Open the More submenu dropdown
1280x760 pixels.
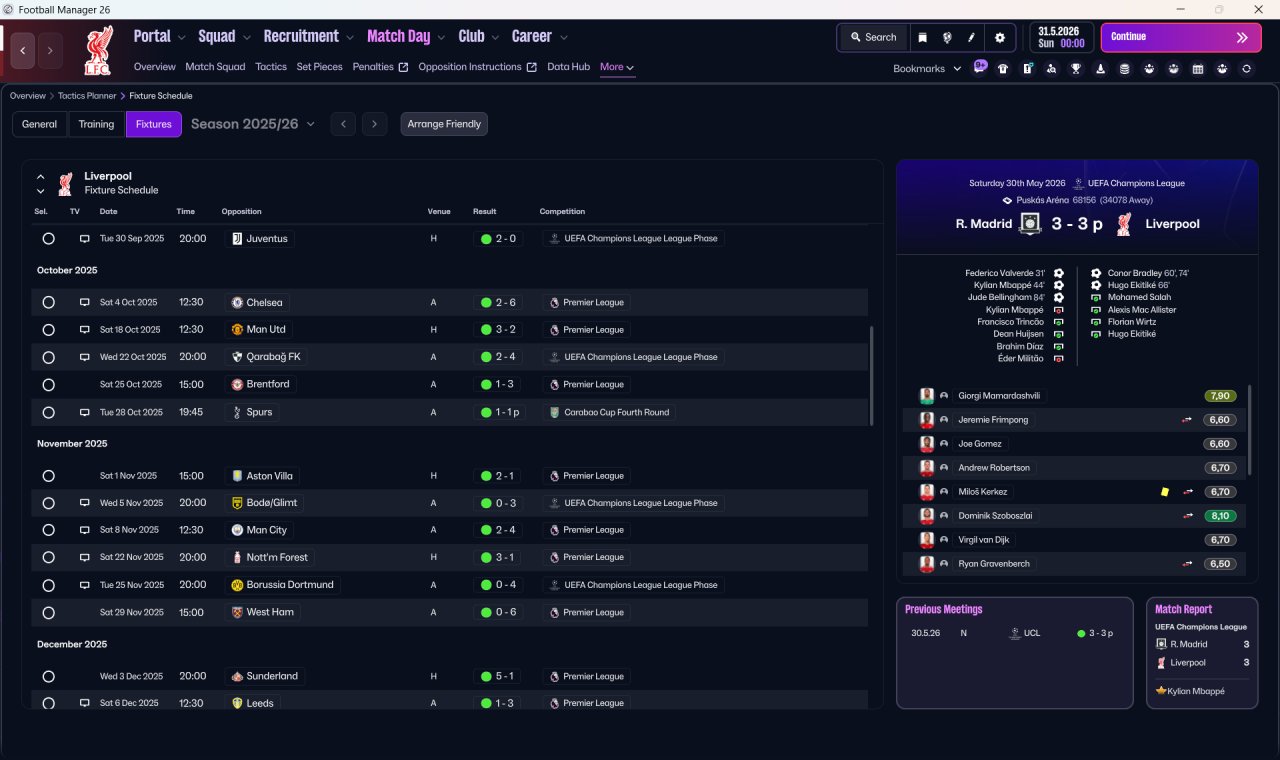[617, 67]
